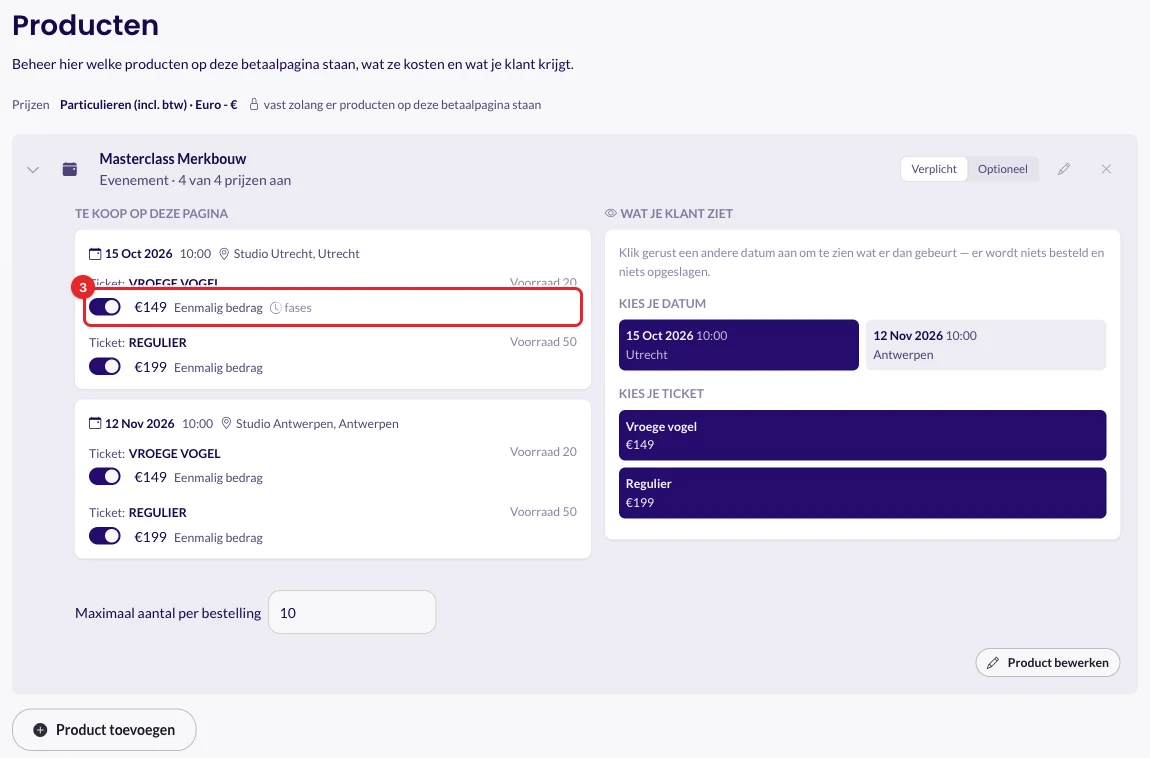Click the clock fases icon
Screen dimensions: 1150x758
pyautogui.click(x=276, y=308)
